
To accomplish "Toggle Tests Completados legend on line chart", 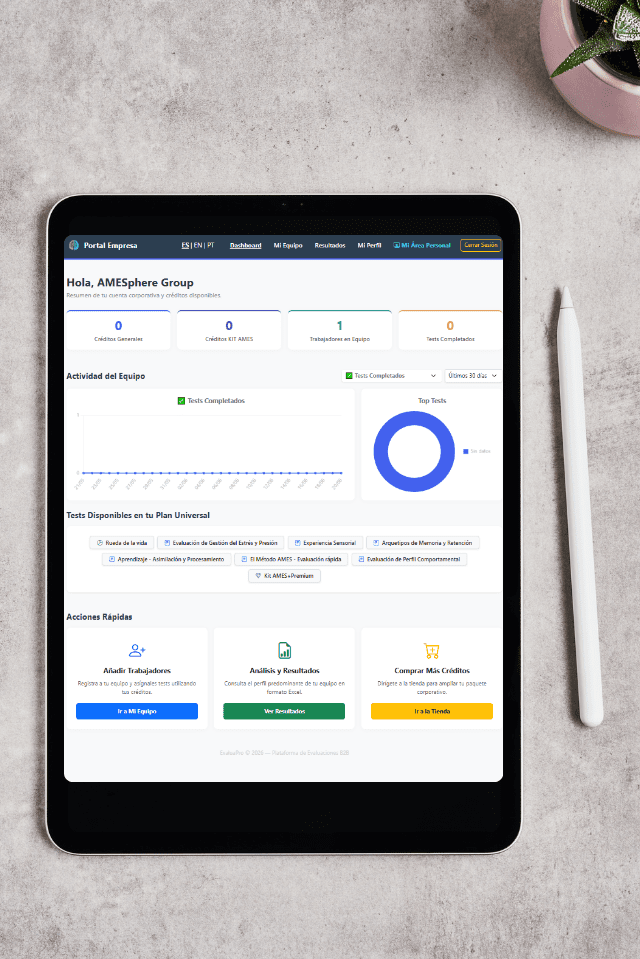I will [x=210, y=401].
